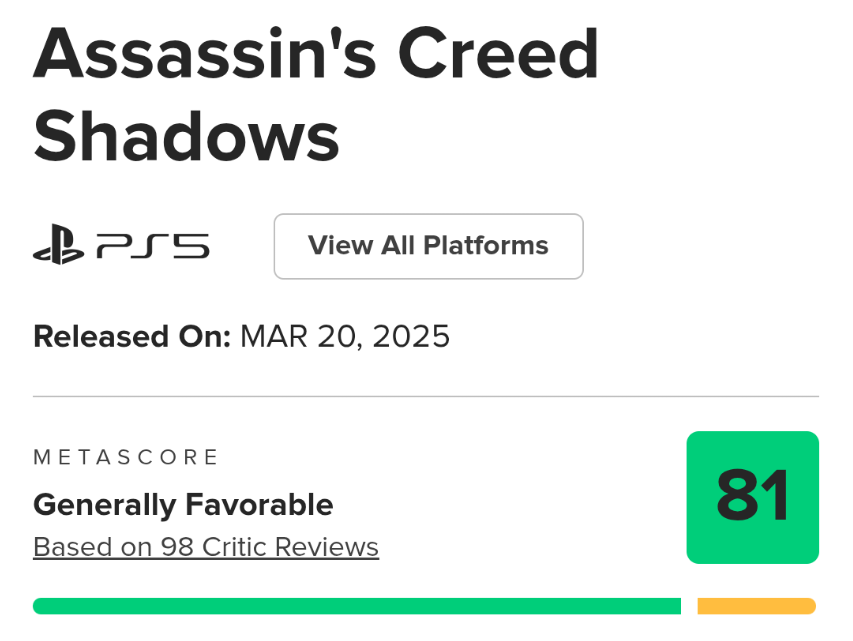853x641 pixels.
Task: Open the View All Platforms button
Action: (x=428, y=246)
